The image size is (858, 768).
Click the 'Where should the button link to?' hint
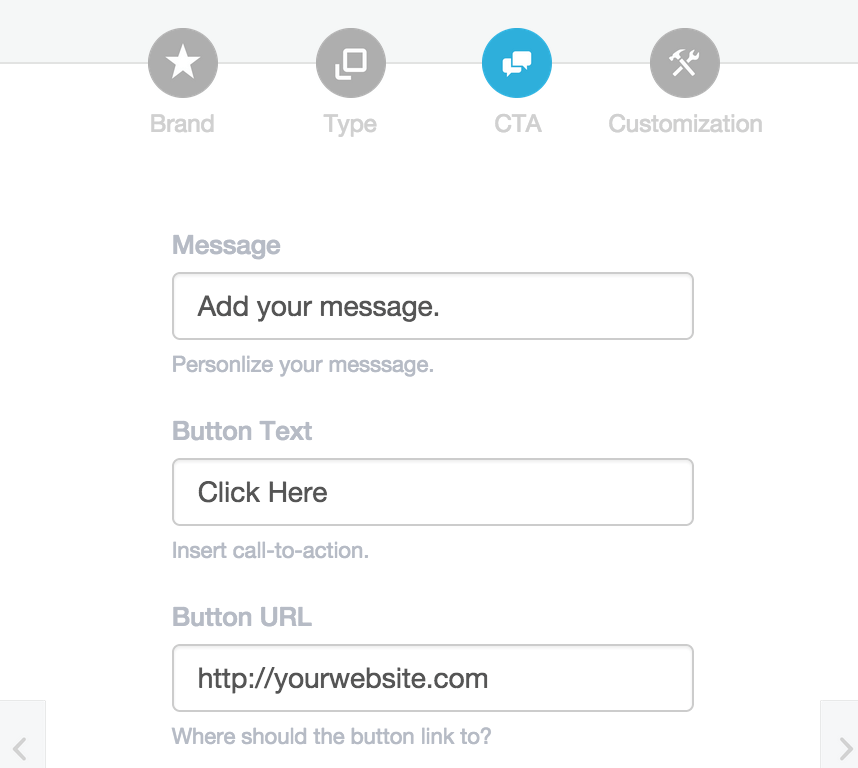coord(332,736)
